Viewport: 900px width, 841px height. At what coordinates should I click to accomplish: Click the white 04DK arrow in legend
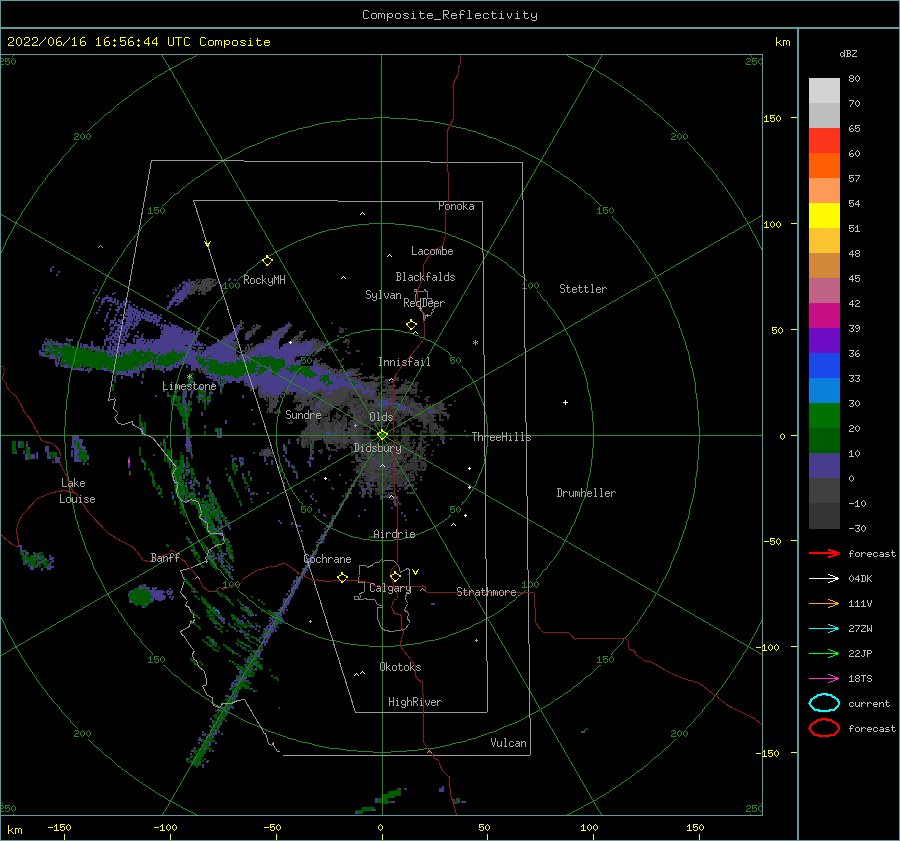click(x=824, y=579)
